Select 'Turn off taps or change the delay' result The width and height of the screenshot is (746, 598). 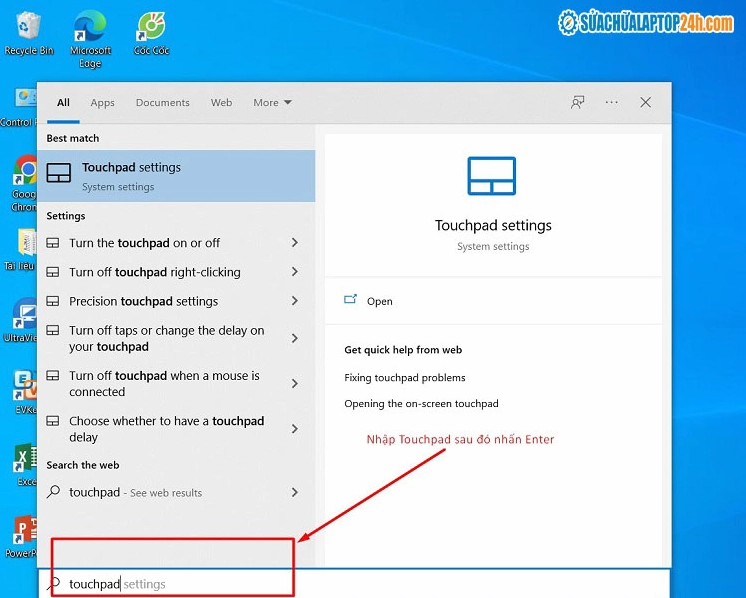click(176, 338)
